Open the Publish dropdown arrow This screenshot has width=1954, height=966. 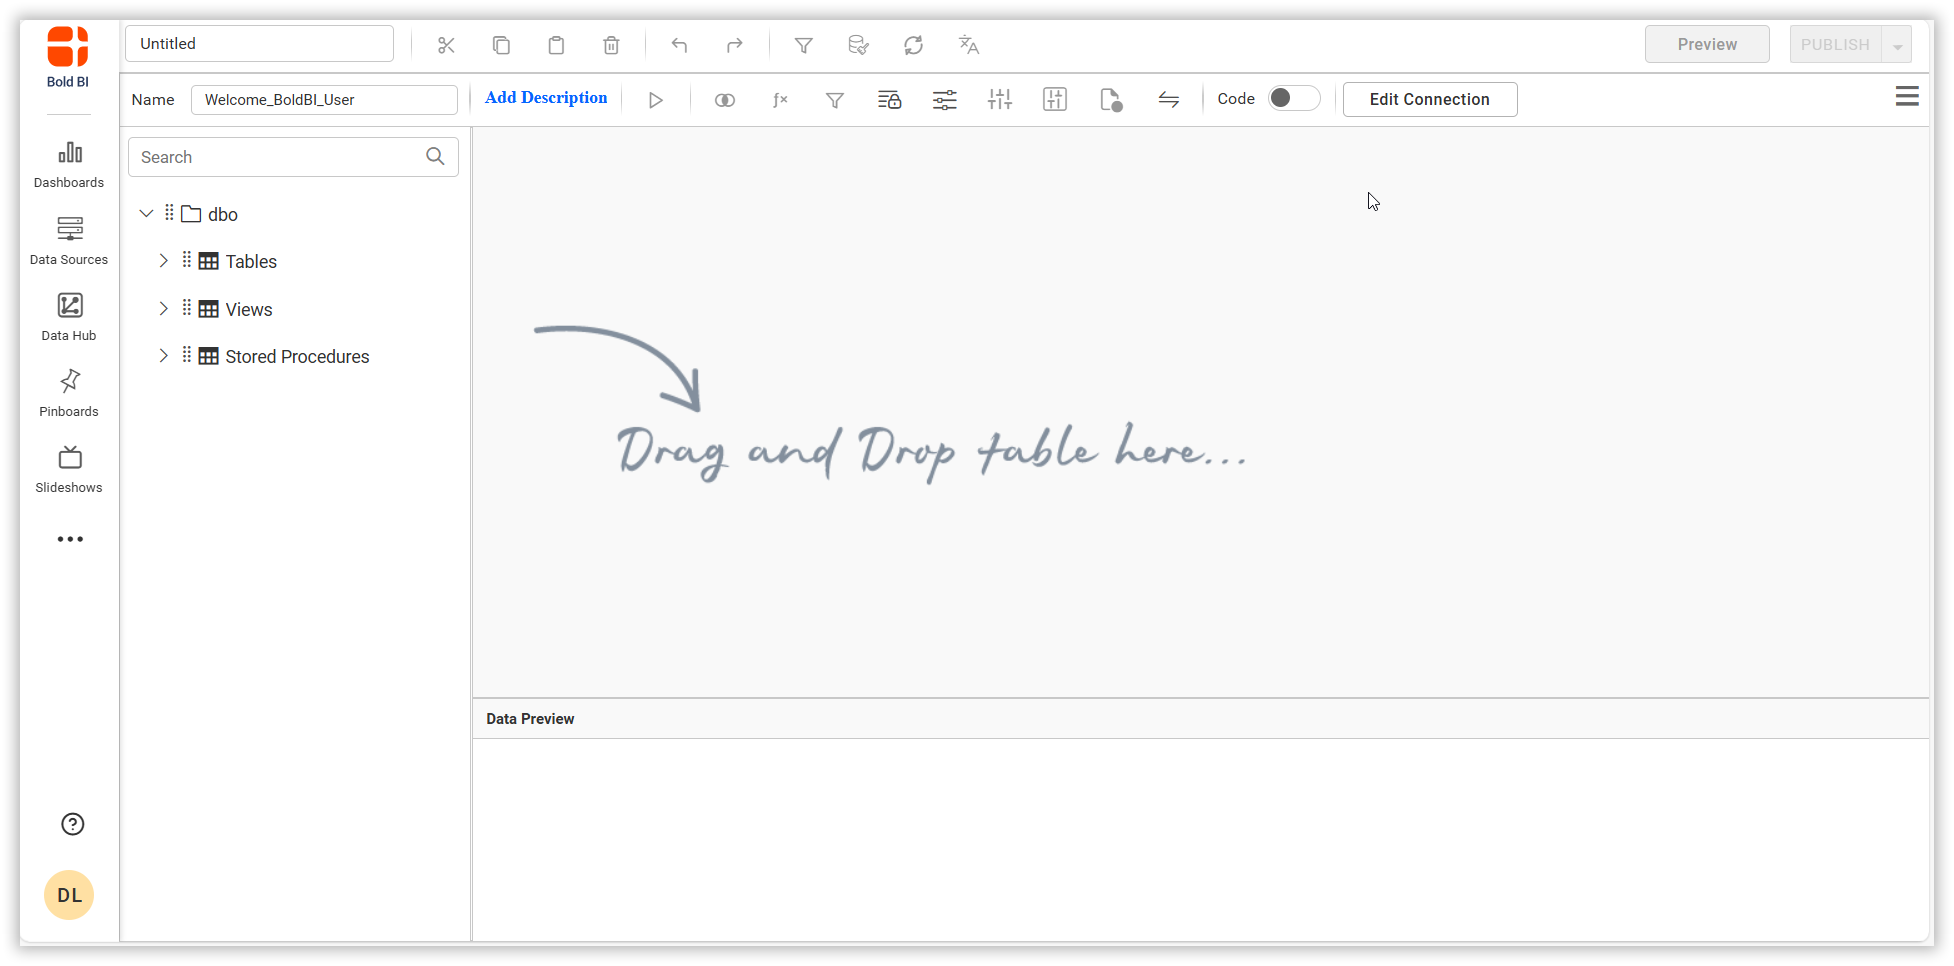(x=1897, y=45)
